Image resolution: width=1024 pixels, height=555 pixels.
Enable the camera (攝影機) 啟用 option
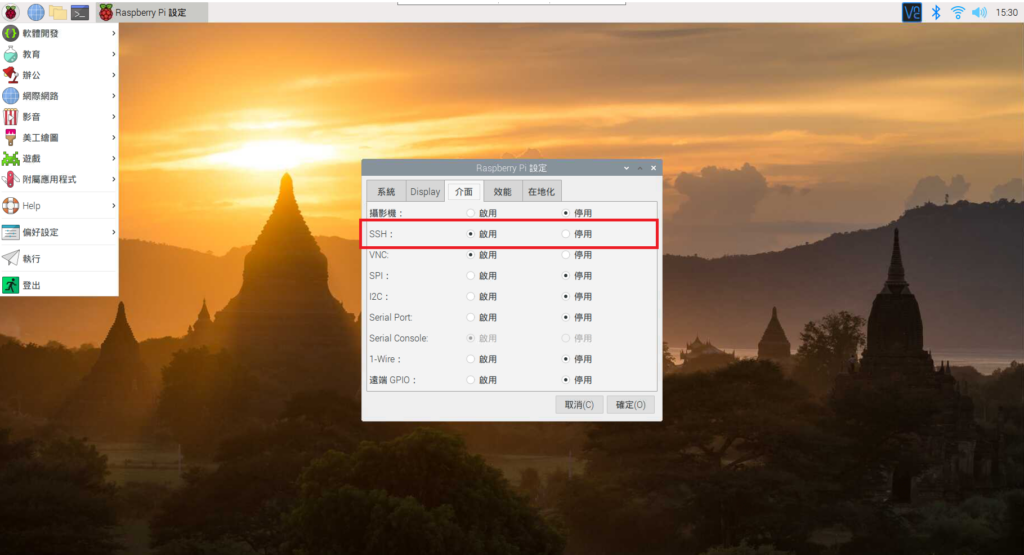click(472, 213)
